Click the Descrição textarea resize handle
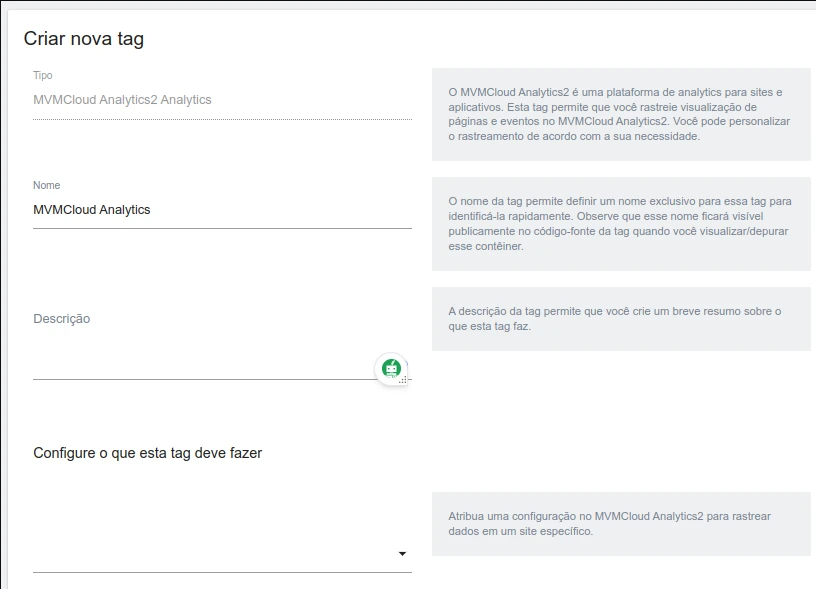The width and height of the screenshot is (816, 589). point(405,380)
